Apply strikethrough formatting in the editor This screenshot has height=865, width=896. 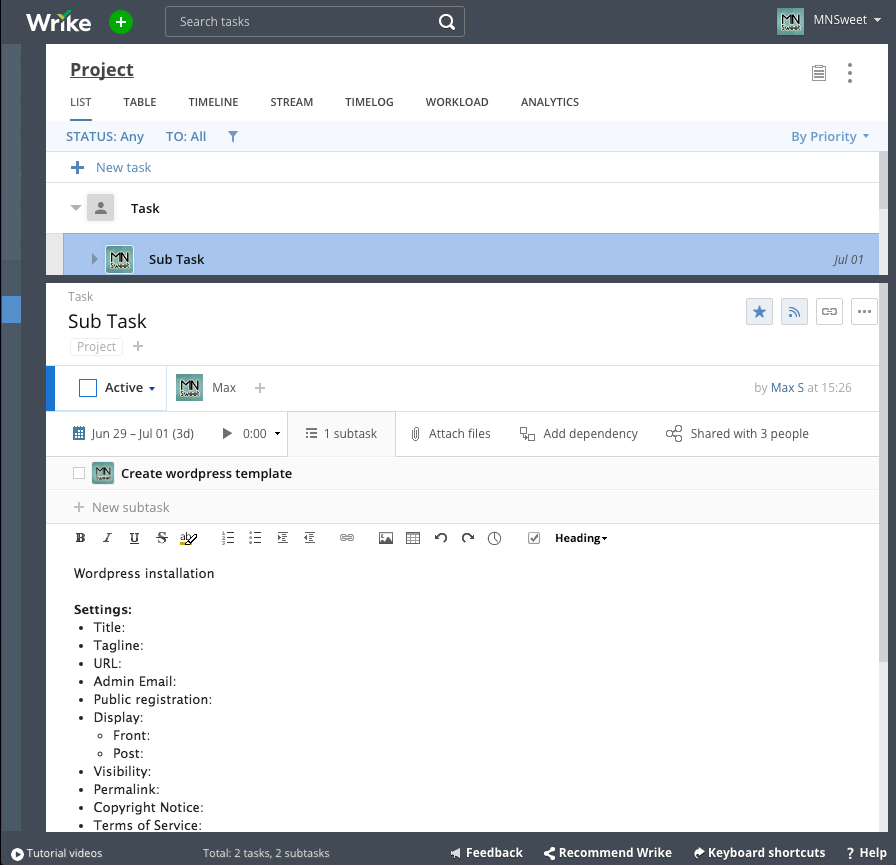(162, 538)
